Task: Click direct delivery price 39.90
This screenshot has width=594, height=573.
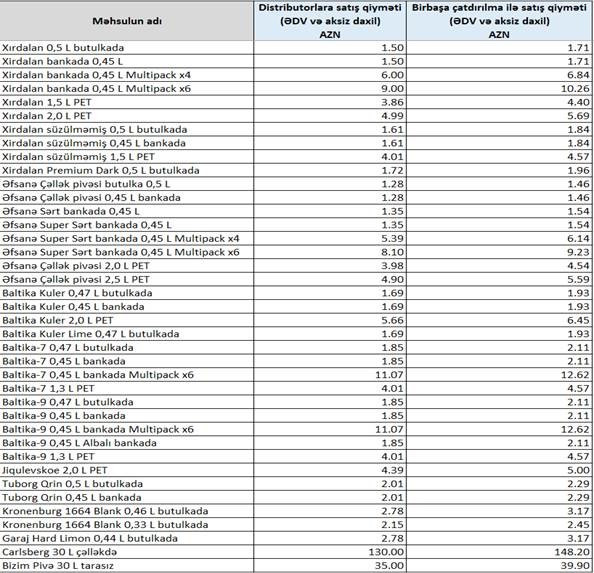Action: pyautogui.click(x=499, y=566)
